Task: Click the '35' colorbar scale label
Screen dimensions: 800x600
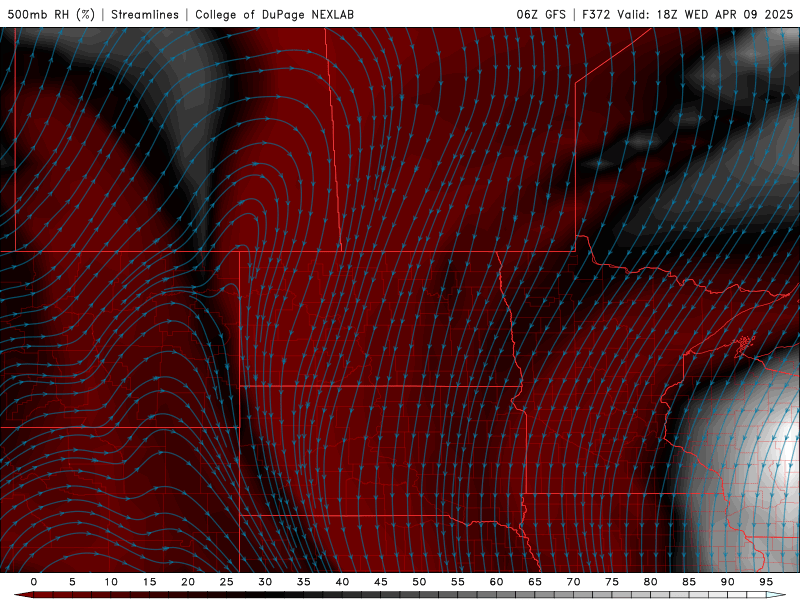Action: 304,582
